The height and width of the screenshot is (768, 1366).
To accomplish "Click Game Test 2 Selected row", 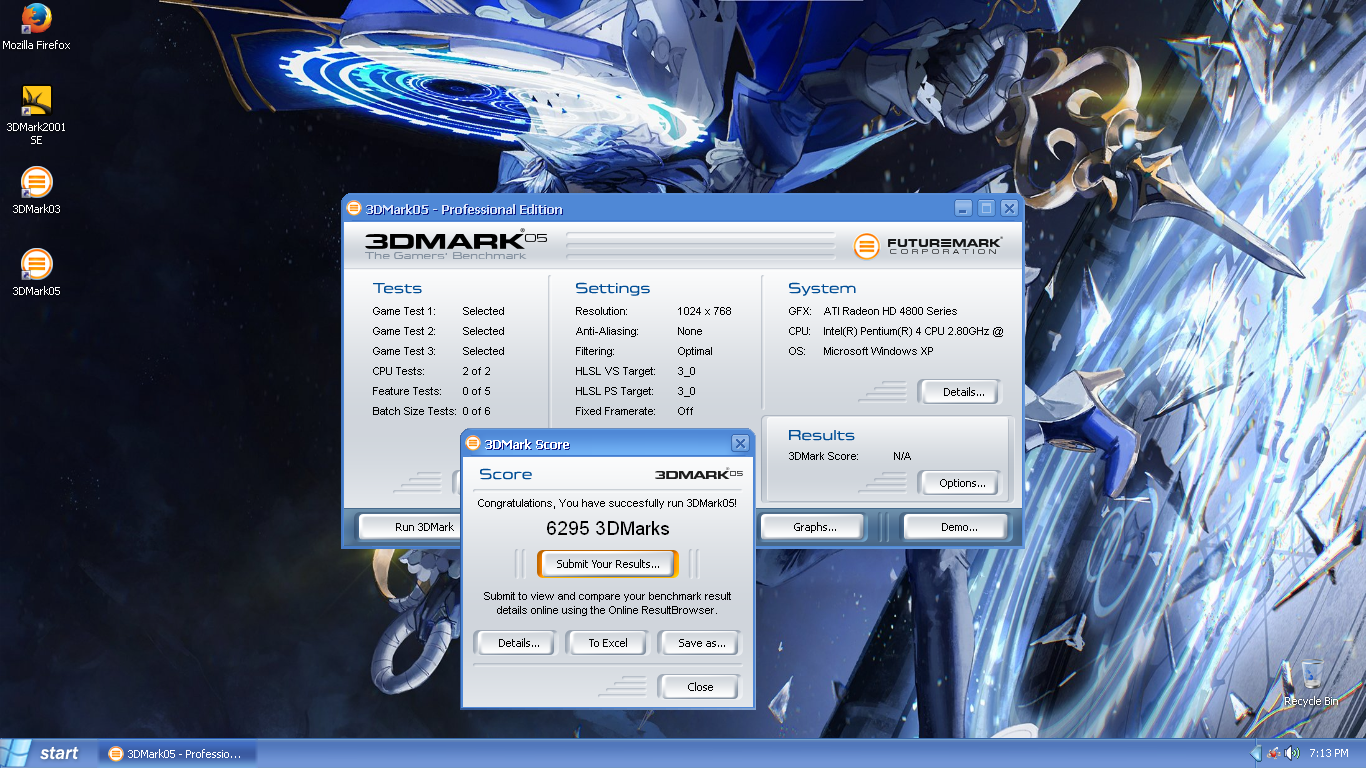I will (x=438, y=331).
